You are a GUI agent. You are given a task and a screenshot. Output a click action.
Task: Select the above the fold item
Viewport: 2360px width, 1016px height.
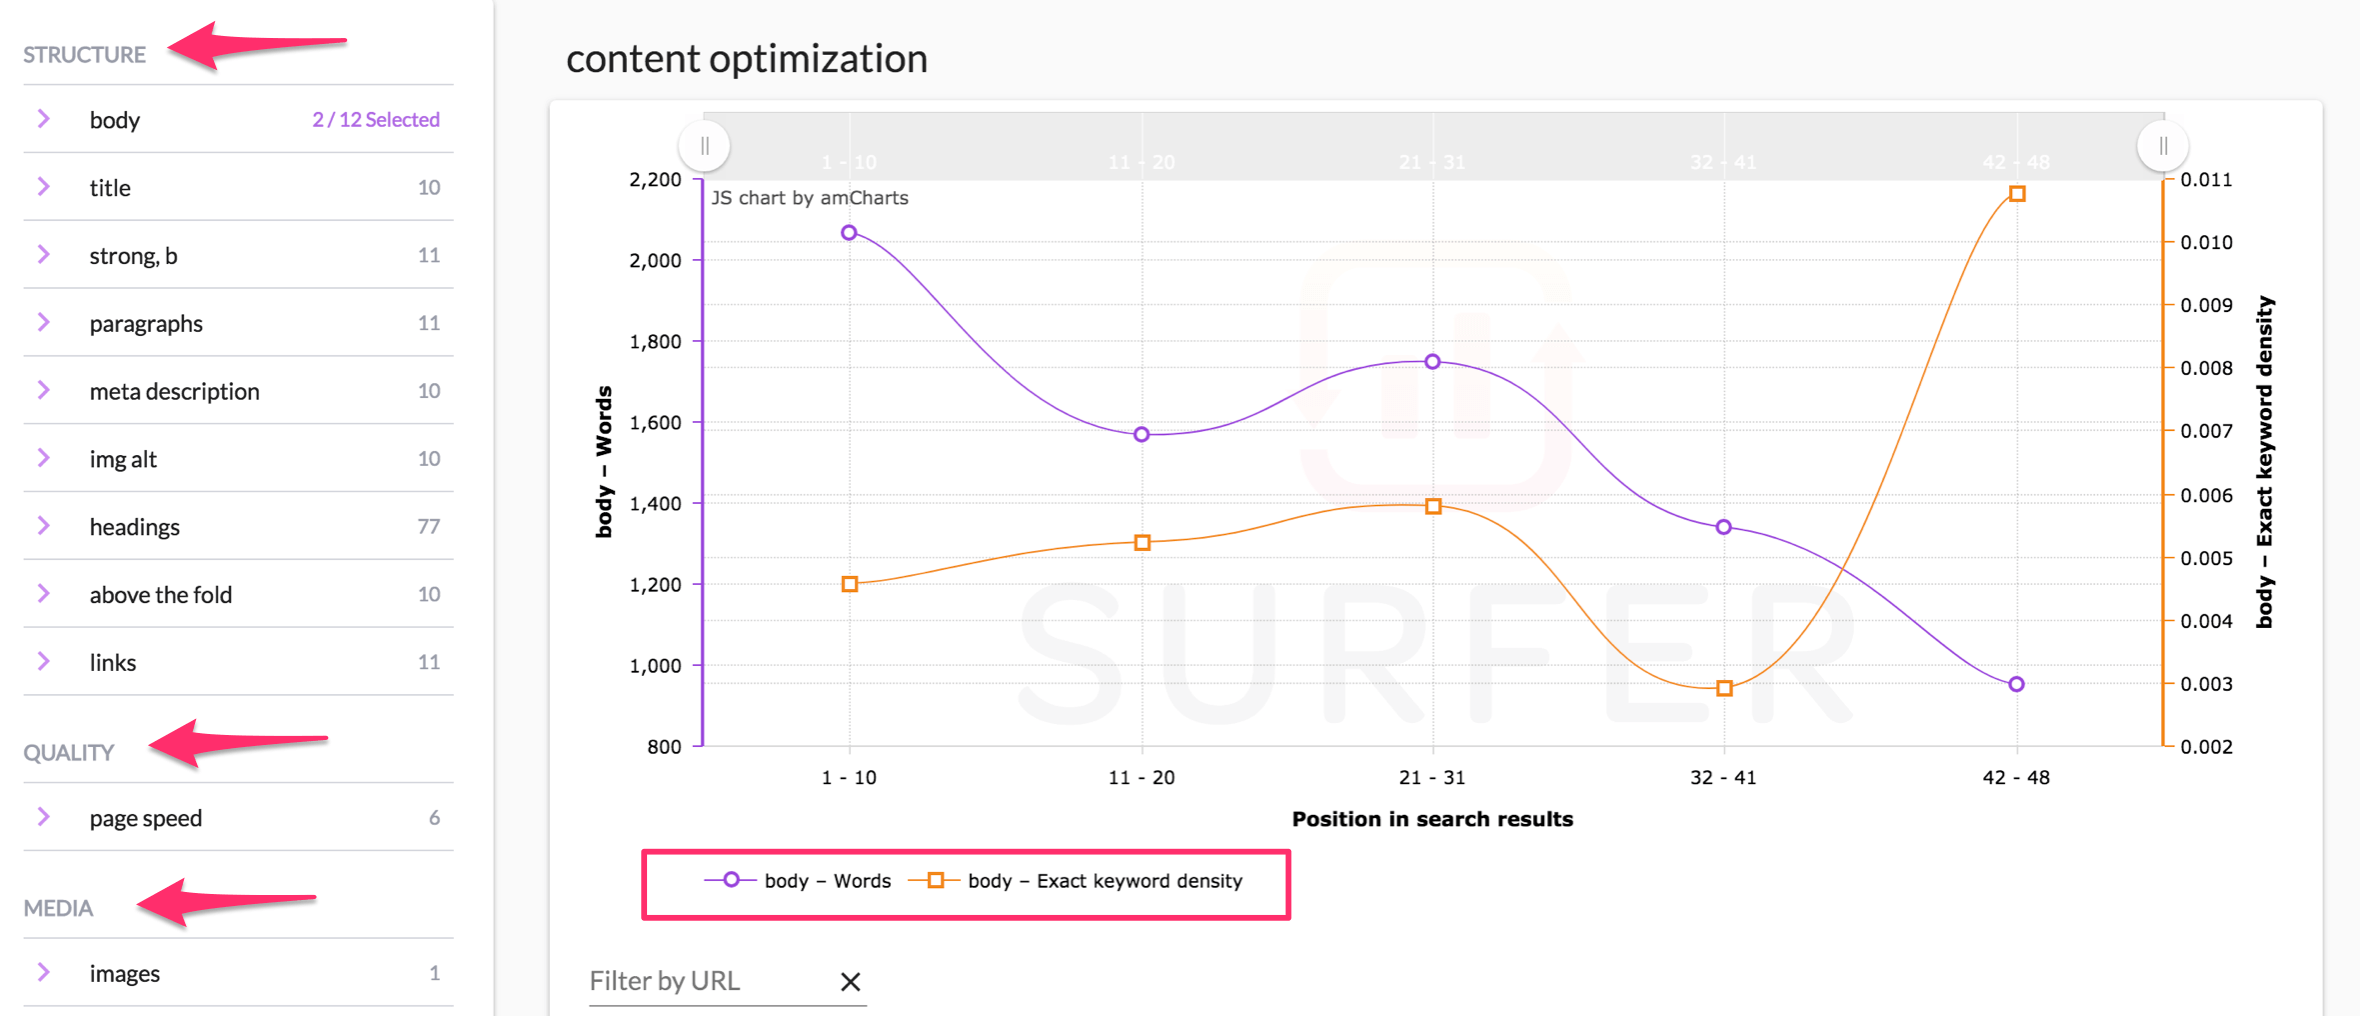tap(238, 594)
